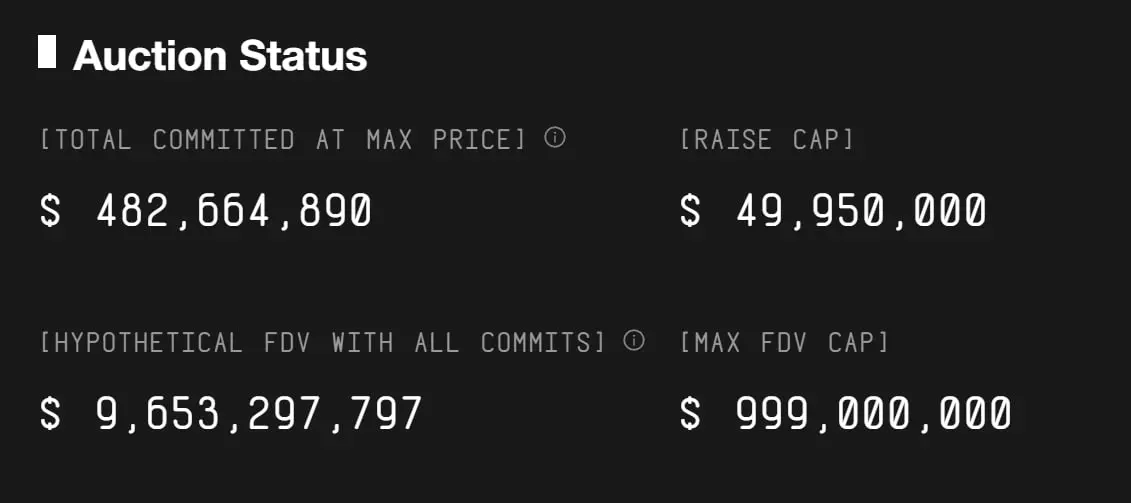1131x503 pixels.
Task: Click the dollar sign before 999,000,000
Action: [690, 413]
